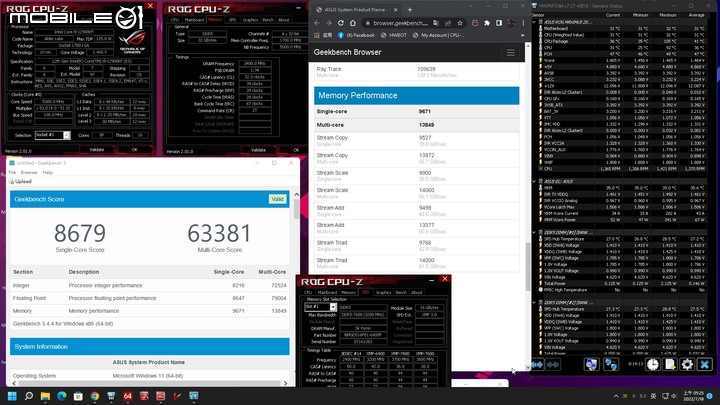Click Chrome page vertical scrollbar thumb
Screen dimensions: 720x405
[x=528, y=265]
